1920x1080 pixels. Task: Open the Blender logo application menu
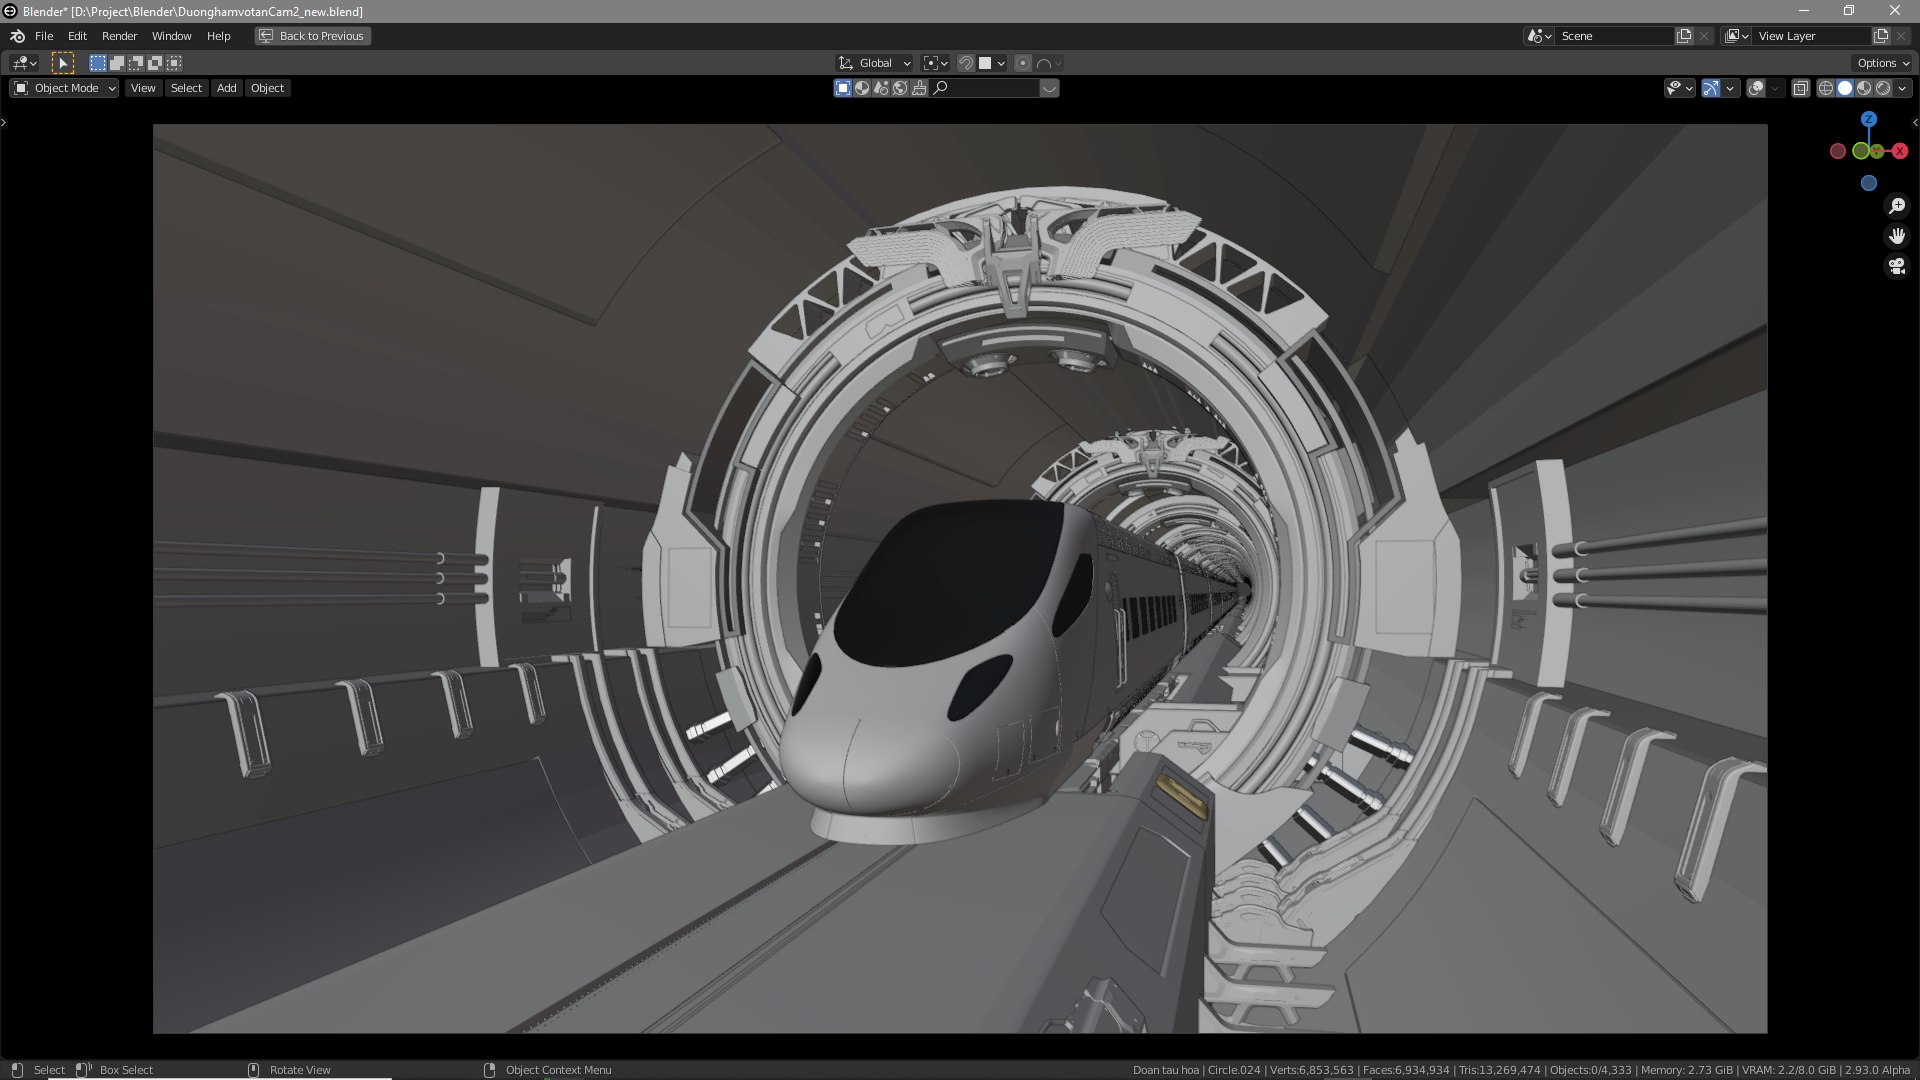pyautogui.click(x=17, y=36)
